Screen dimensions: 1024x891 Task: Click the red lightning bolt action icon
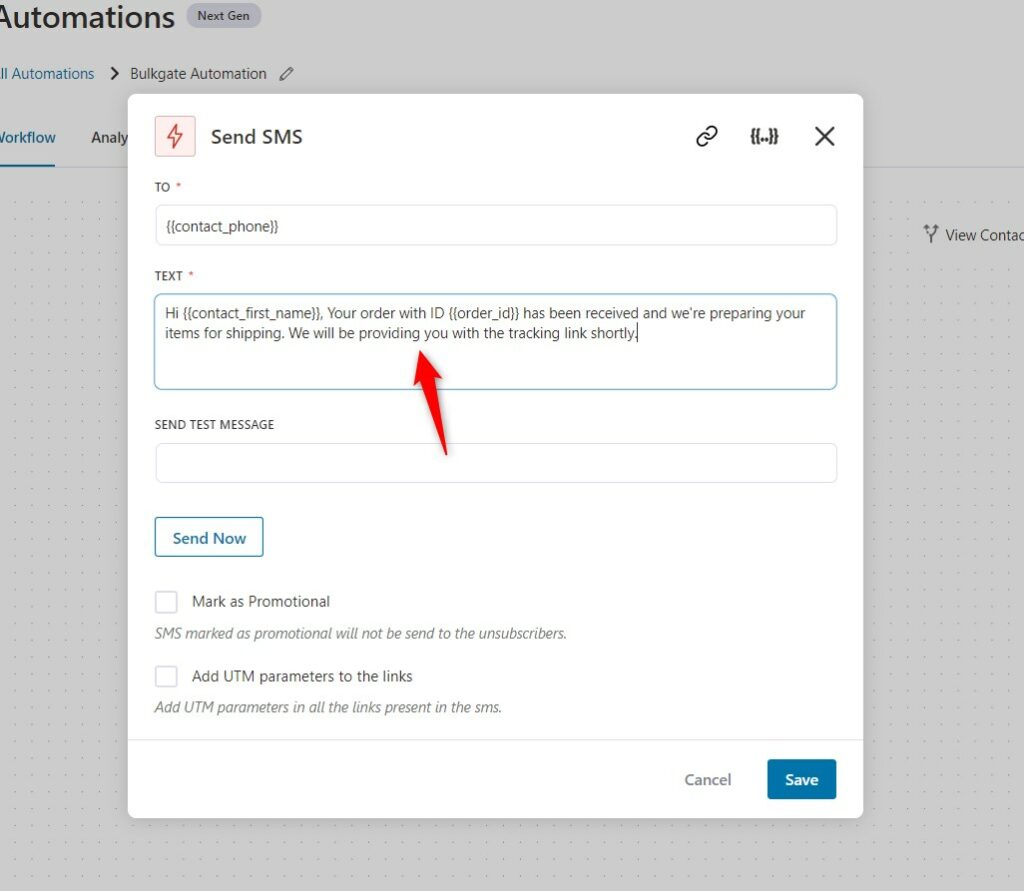[174, 137]
